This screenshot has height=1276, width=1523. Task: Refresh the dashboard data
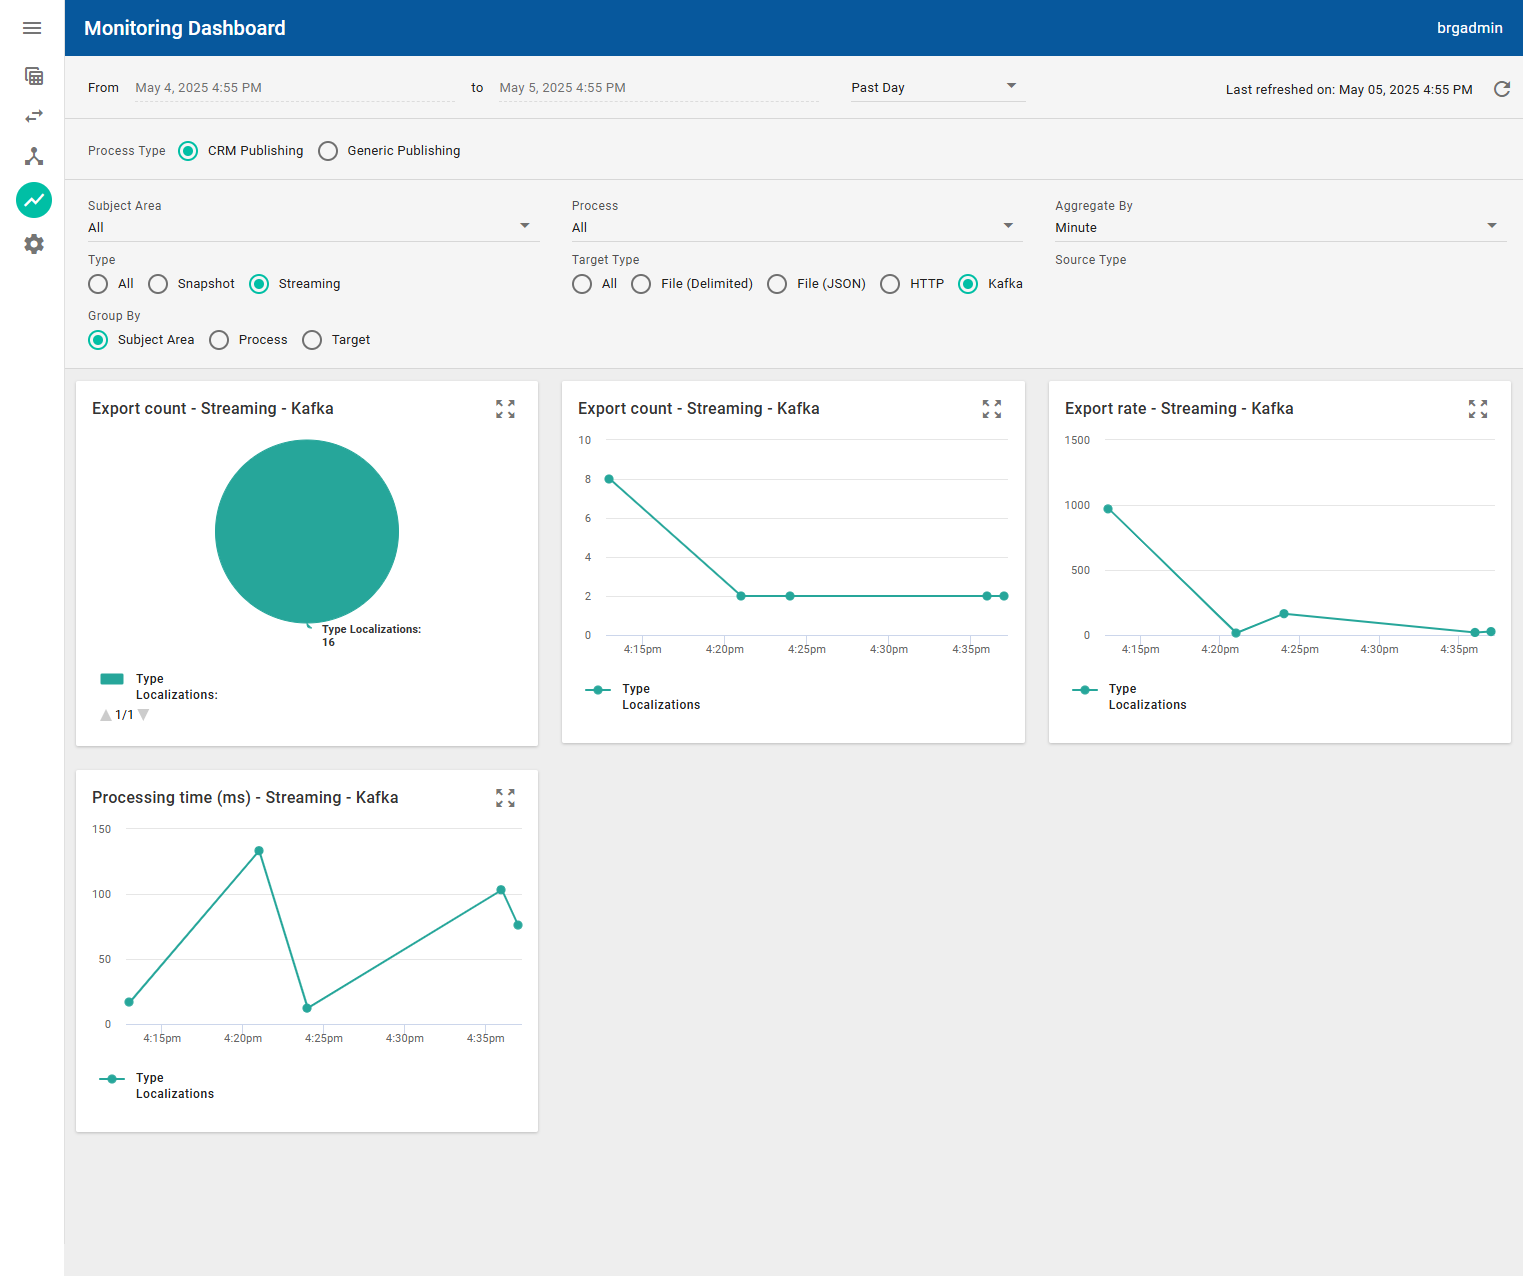(x=1501, y=89)
